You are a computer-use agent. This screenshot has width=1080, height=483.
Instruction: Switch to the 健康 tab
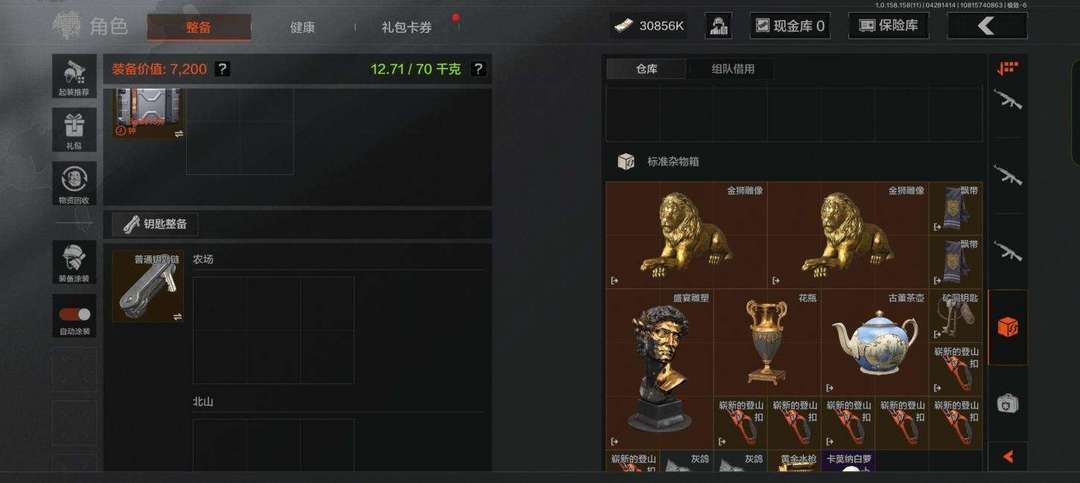pos(302,28)
